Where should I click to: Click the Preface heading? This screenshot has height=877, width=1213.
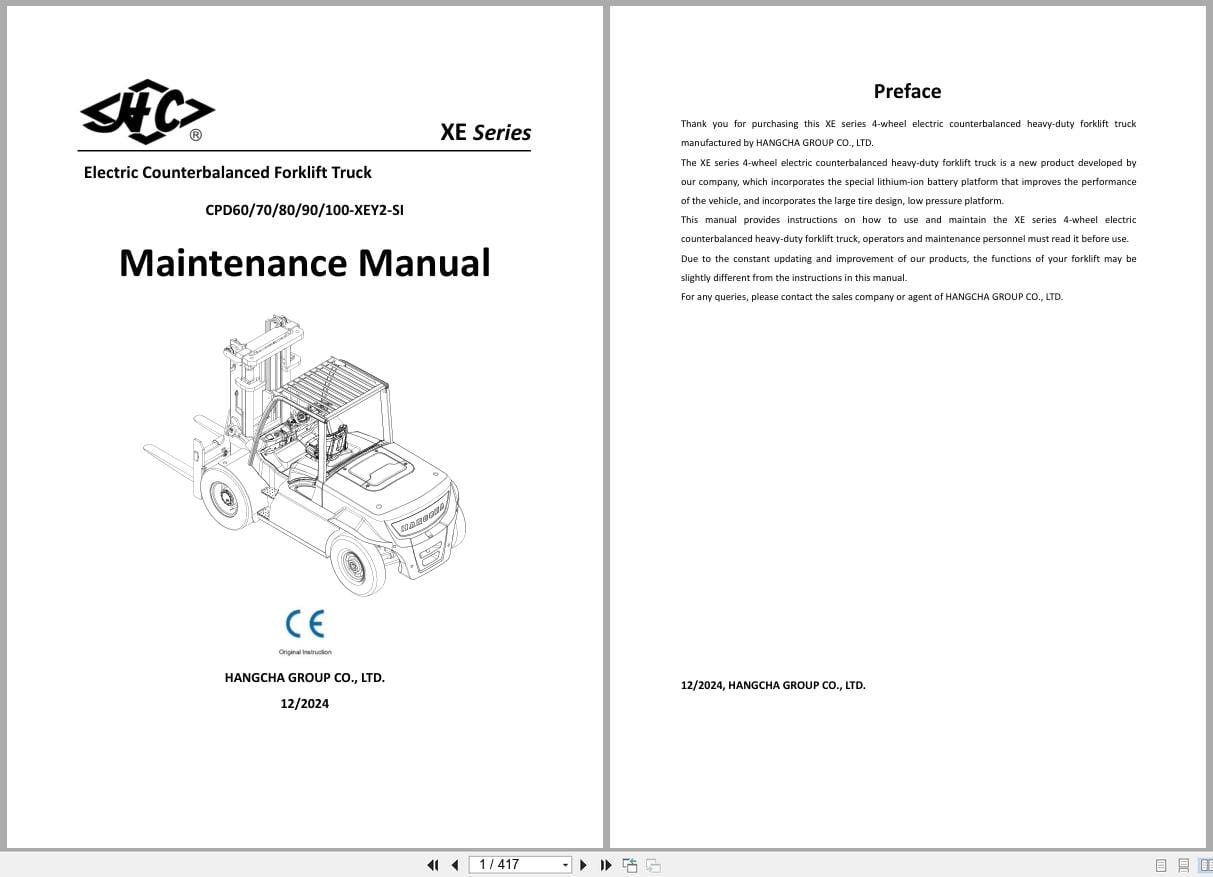[x=906, y=91]
